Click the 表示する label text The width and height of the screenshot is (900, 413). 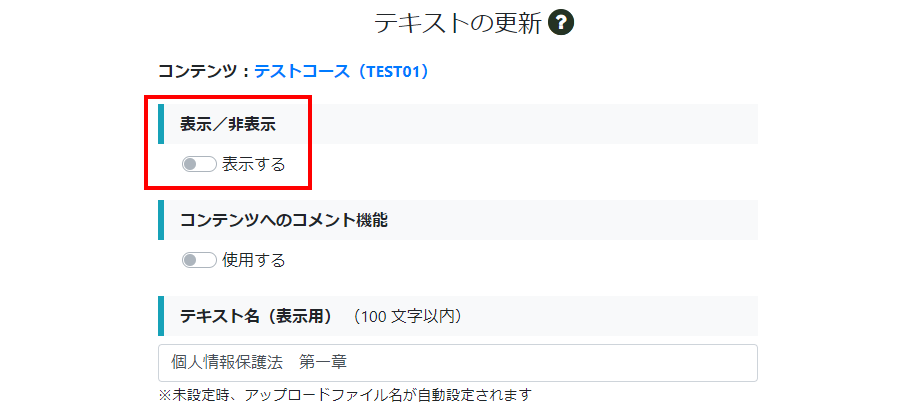pyautogui.click(x=254, y=165)
